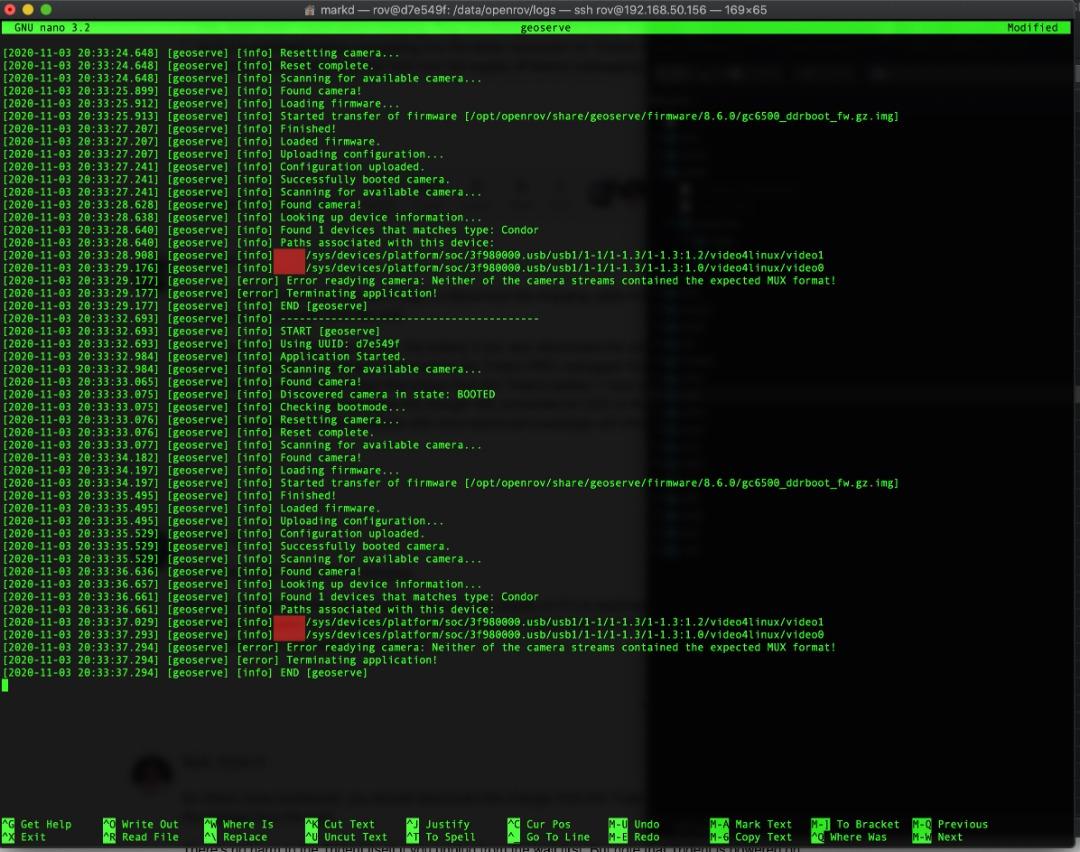
Task: Click the Write Out shortcut
Action: pyautogui.click(x=150, y=824)
